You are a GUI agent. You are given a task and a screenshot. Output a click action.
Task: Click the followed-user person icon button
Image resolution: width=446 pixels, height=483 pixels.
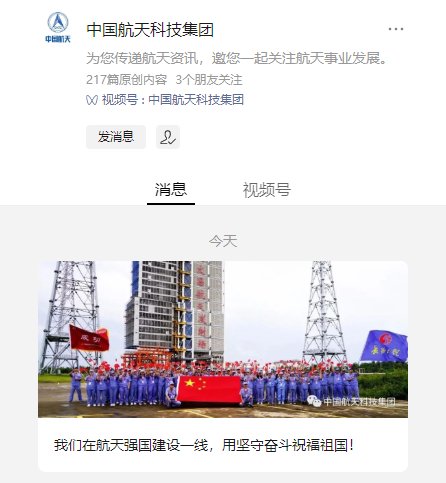point(168,137)
